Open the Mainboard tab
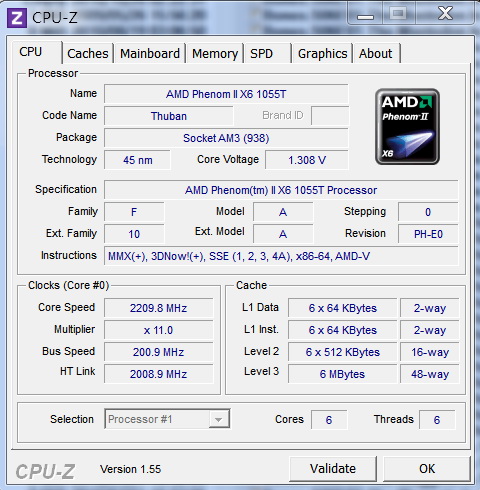The height and width of the screenshot is (490, 480). pyautogui.click(x=150, y=54)
